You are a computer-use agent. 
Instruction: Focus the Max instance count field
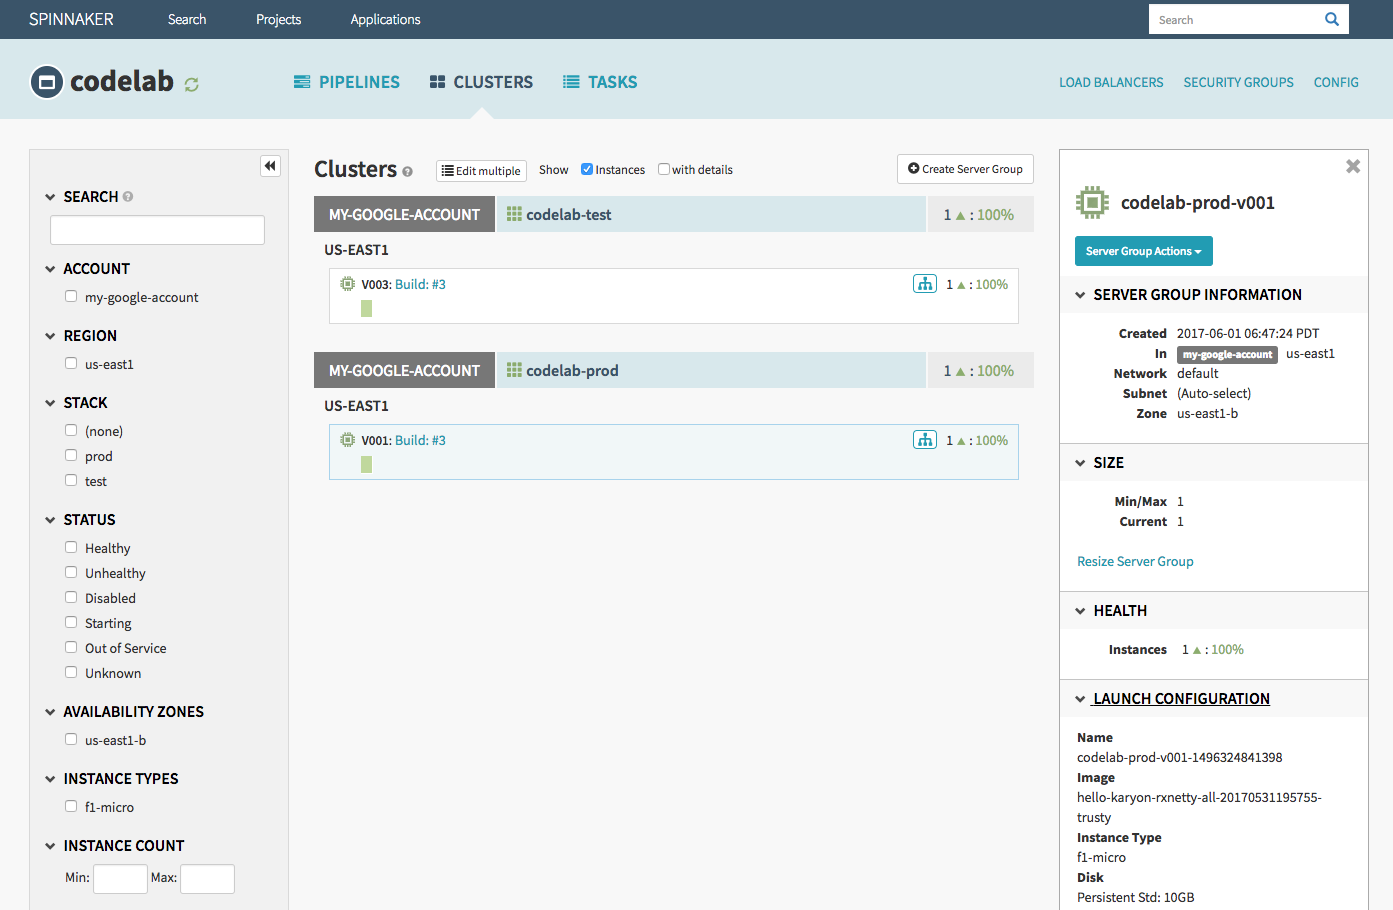point(207,879)
